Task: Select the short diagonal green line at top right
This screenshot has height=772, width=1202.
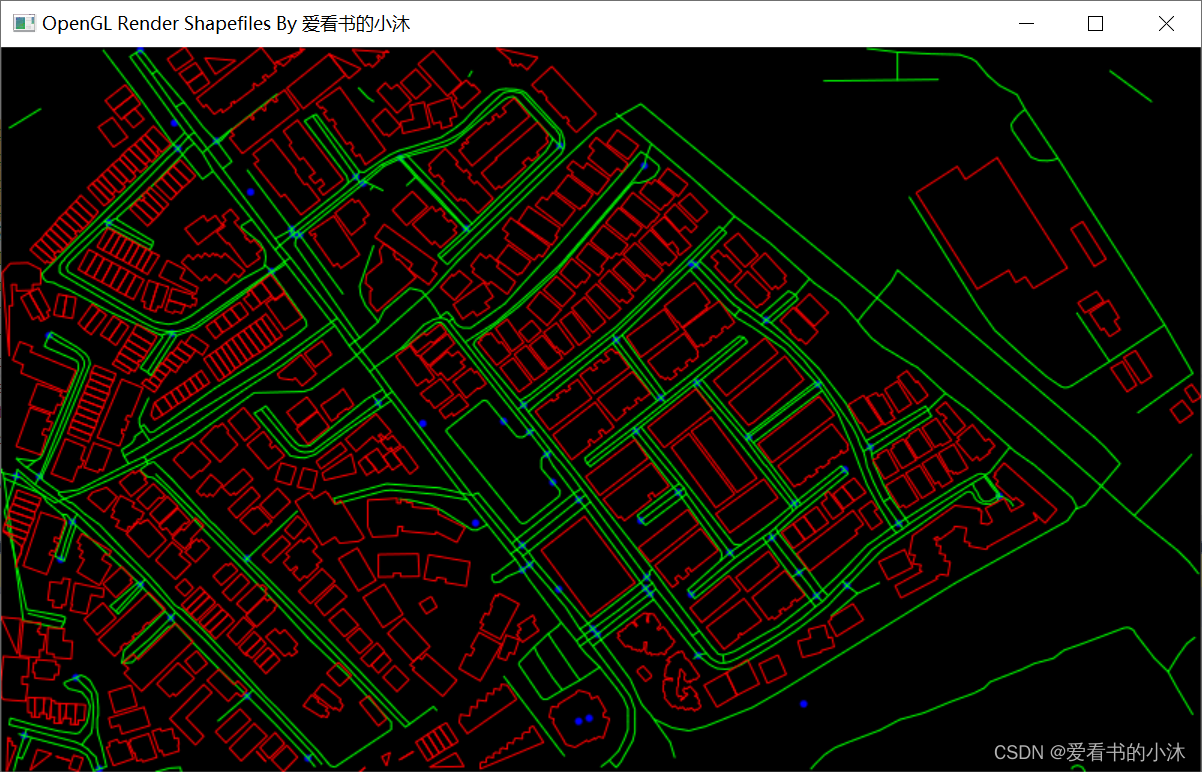Action: [1129, 85]
